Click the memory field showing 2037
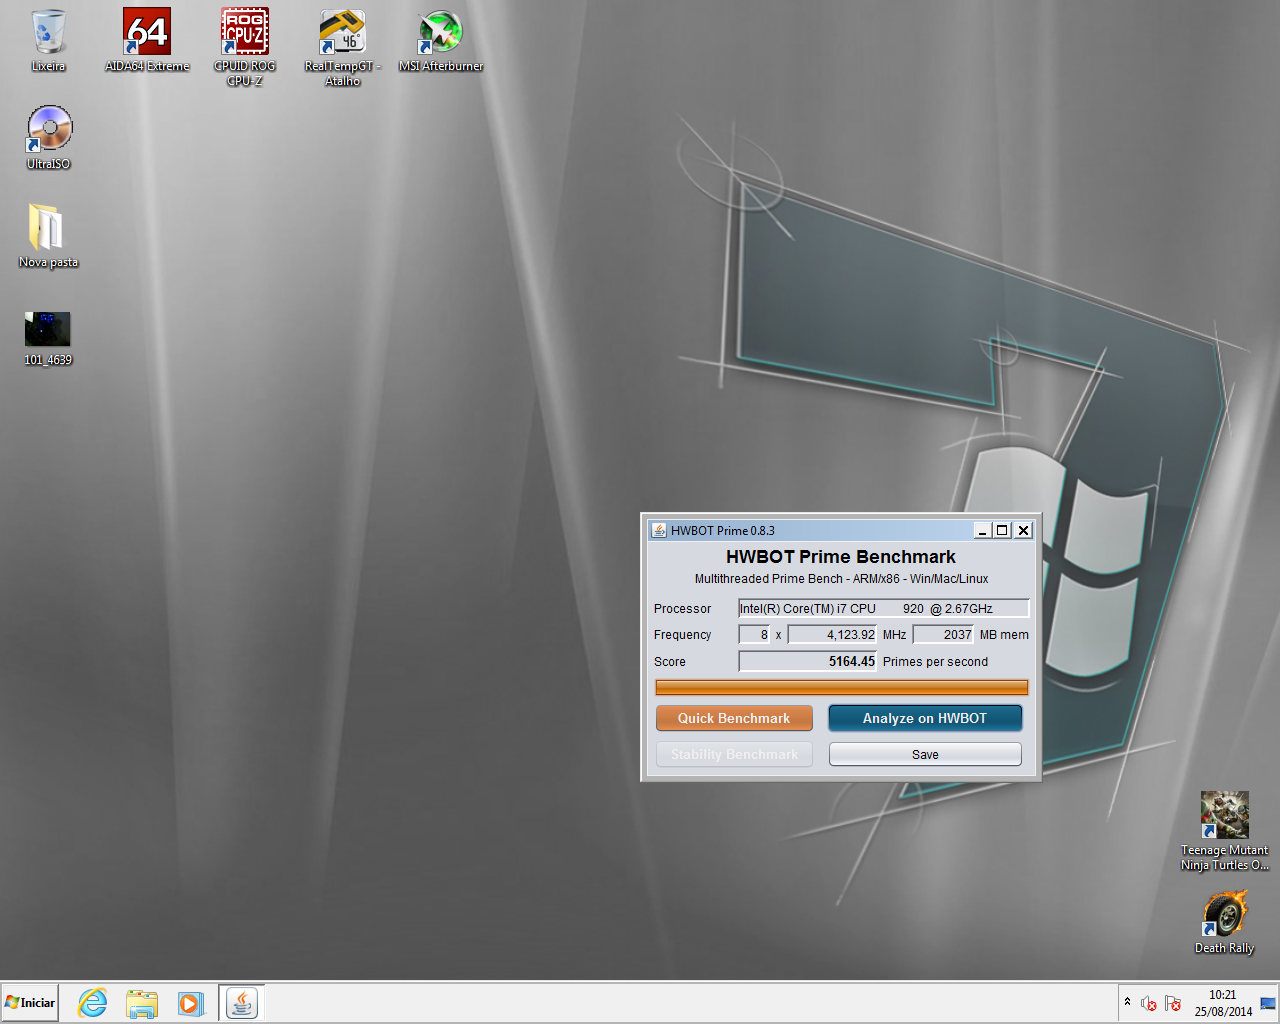 coord(943,634)
